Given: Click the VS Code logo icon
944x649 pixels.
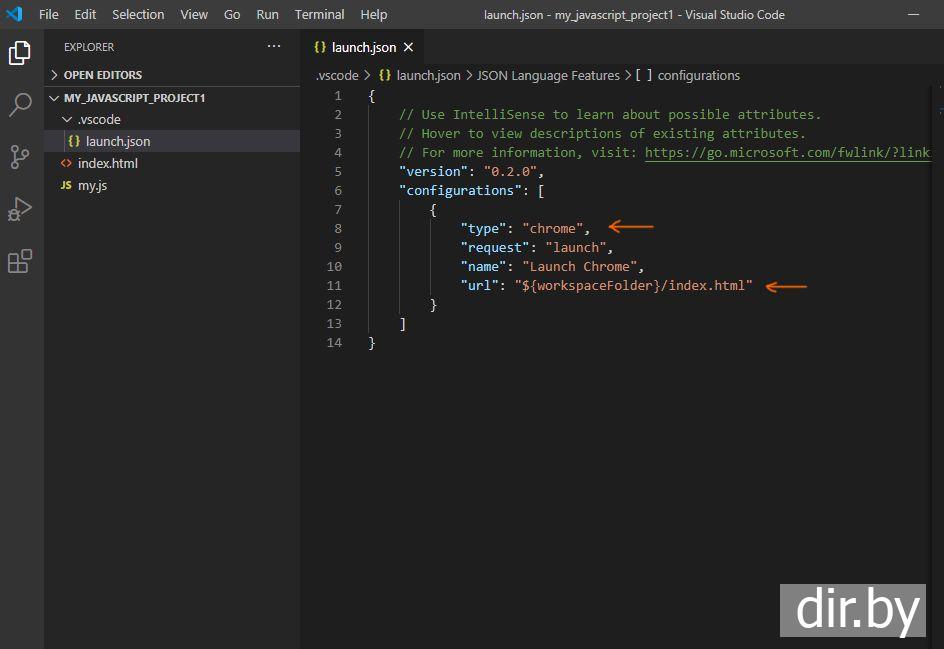Looking at the screenshot, I should 14,14.
